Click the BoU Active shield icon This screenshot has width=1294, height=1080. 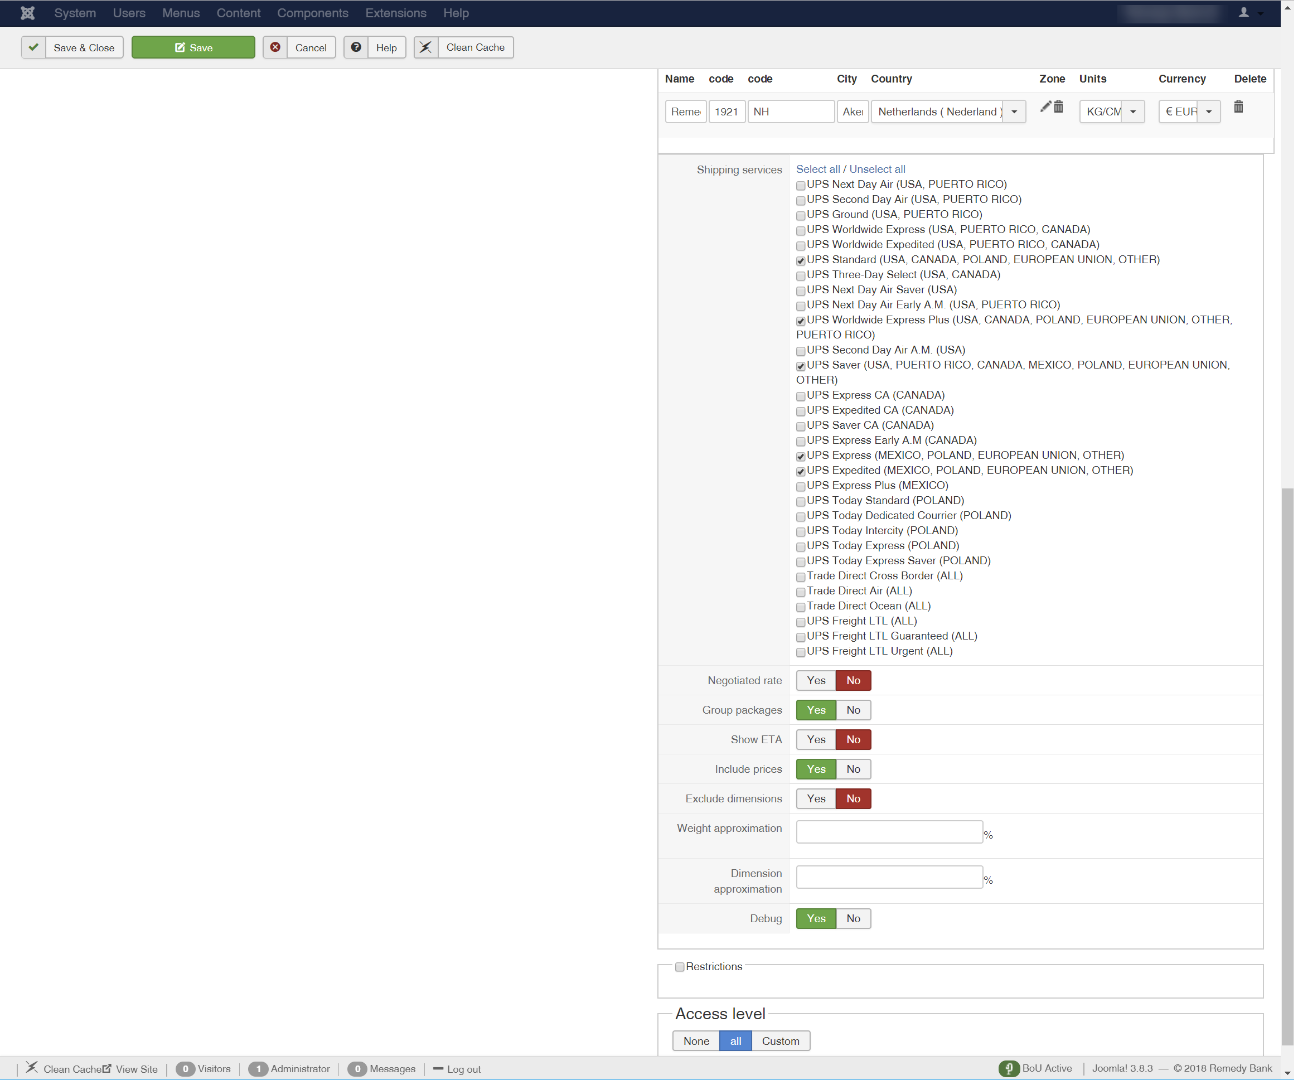point(1009,1068)
